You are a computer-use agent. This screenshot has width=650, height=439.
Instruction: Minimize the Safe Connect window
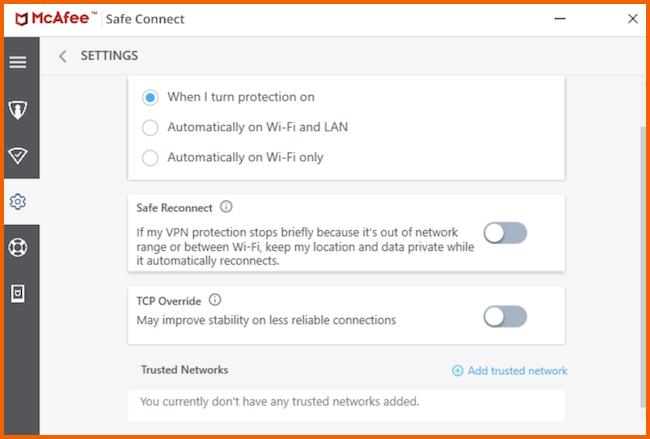click(x=560, y=19)
